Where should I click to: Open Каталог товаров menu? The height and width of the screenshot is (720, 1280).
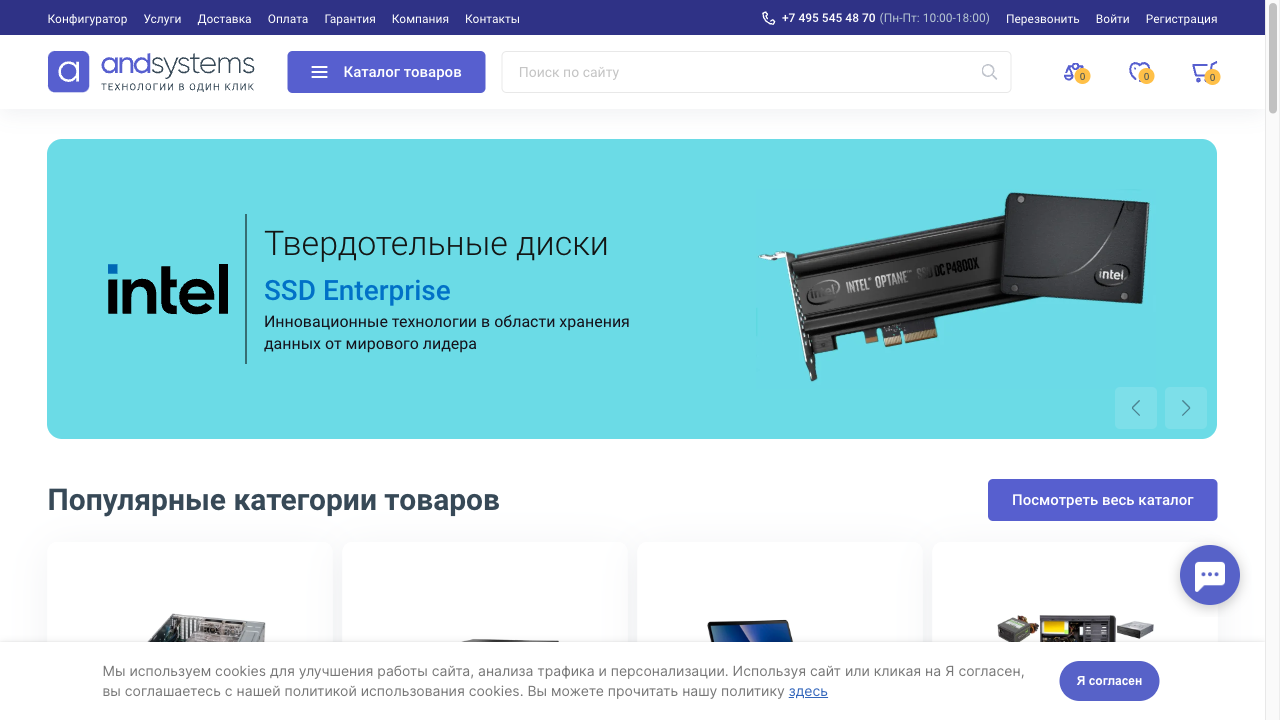386,72
